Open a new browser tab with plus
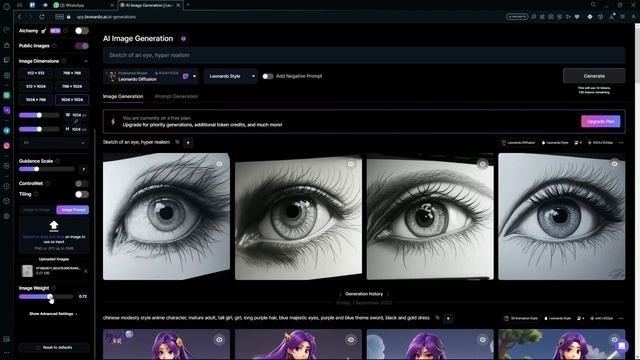This screenshot has width=640, height=360. click(x=188, y=5)
